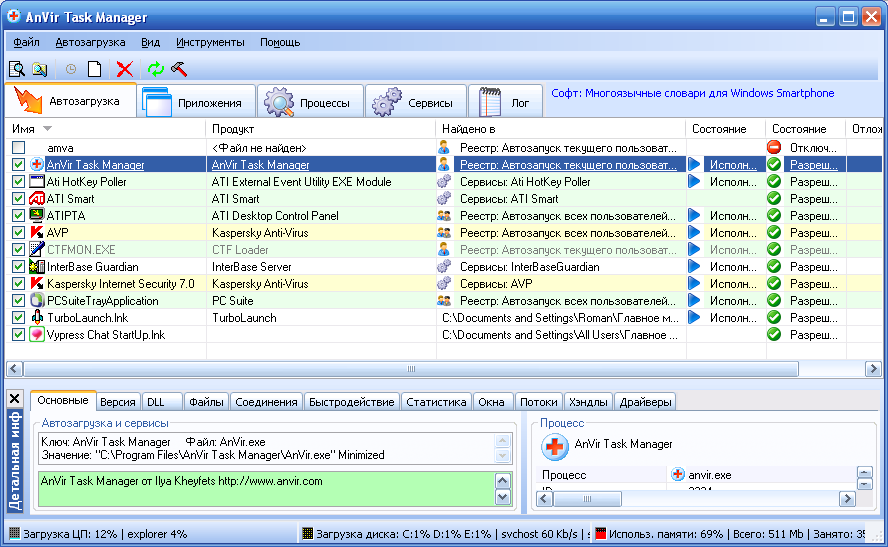Open the Соединения detail tab
Viewport: 888px width, 547px height.
point(266,402)
